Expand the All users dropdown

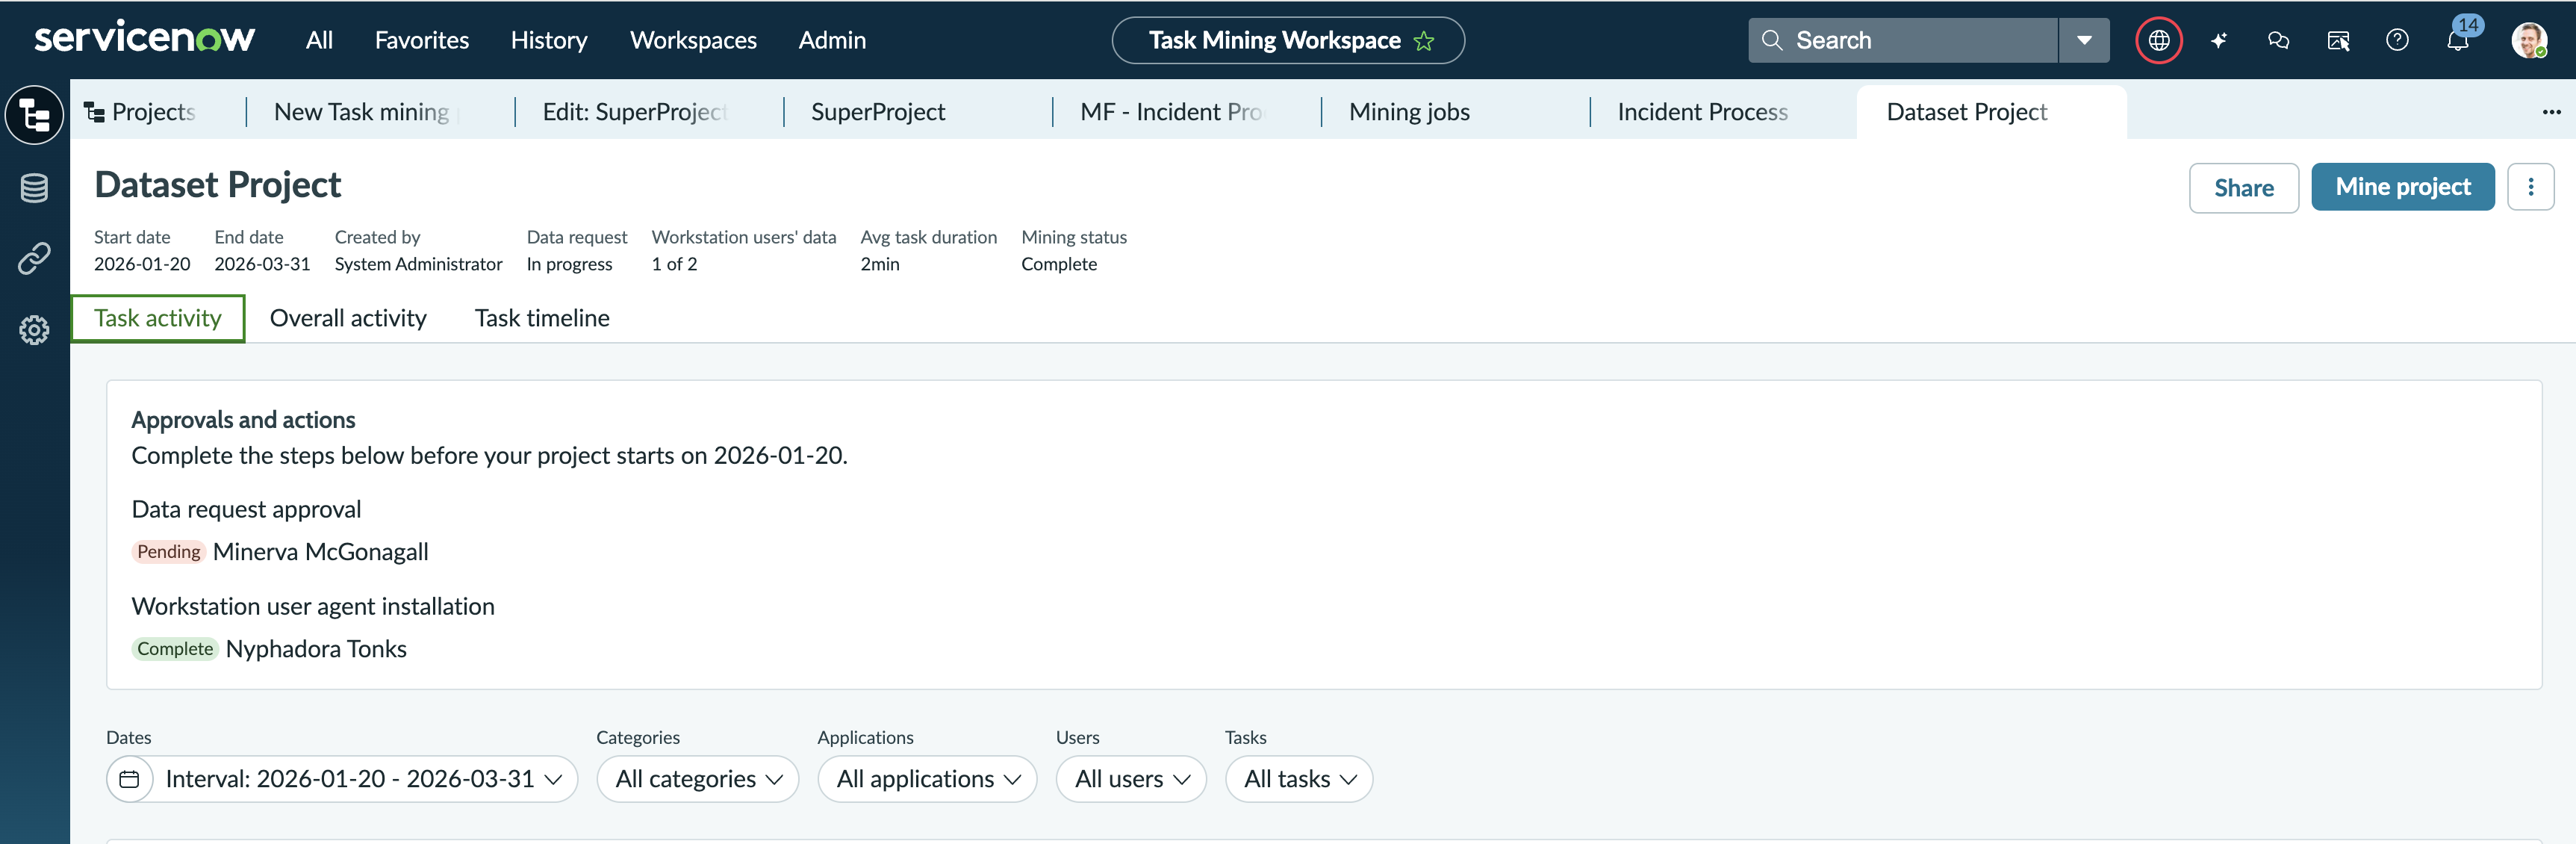pyautogui.click(x=1131, y=778)
